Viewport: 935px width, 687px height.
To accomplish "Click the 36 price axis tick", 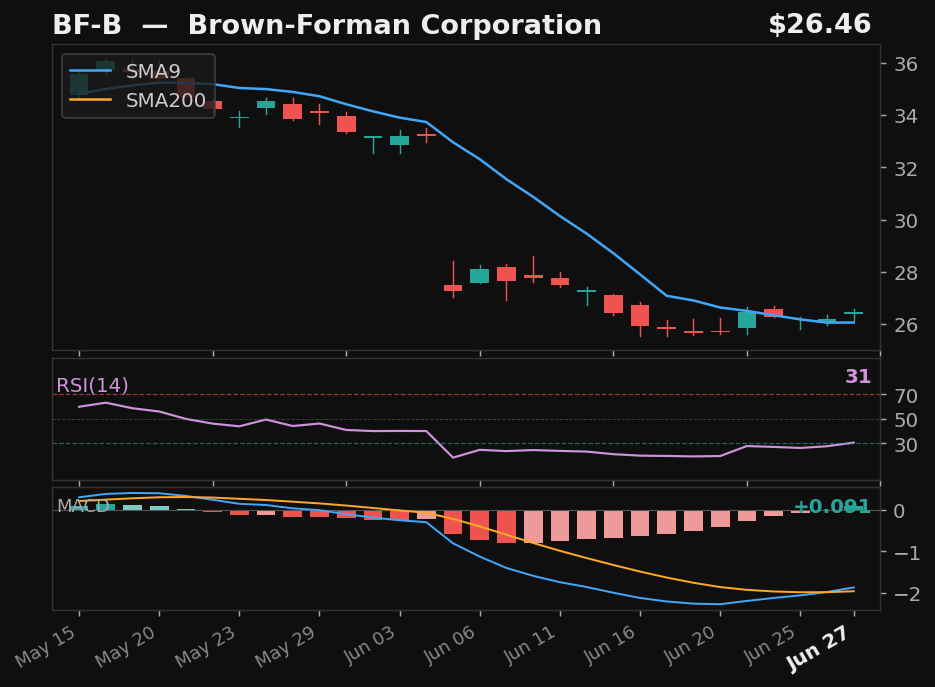I will pos(906,64).
